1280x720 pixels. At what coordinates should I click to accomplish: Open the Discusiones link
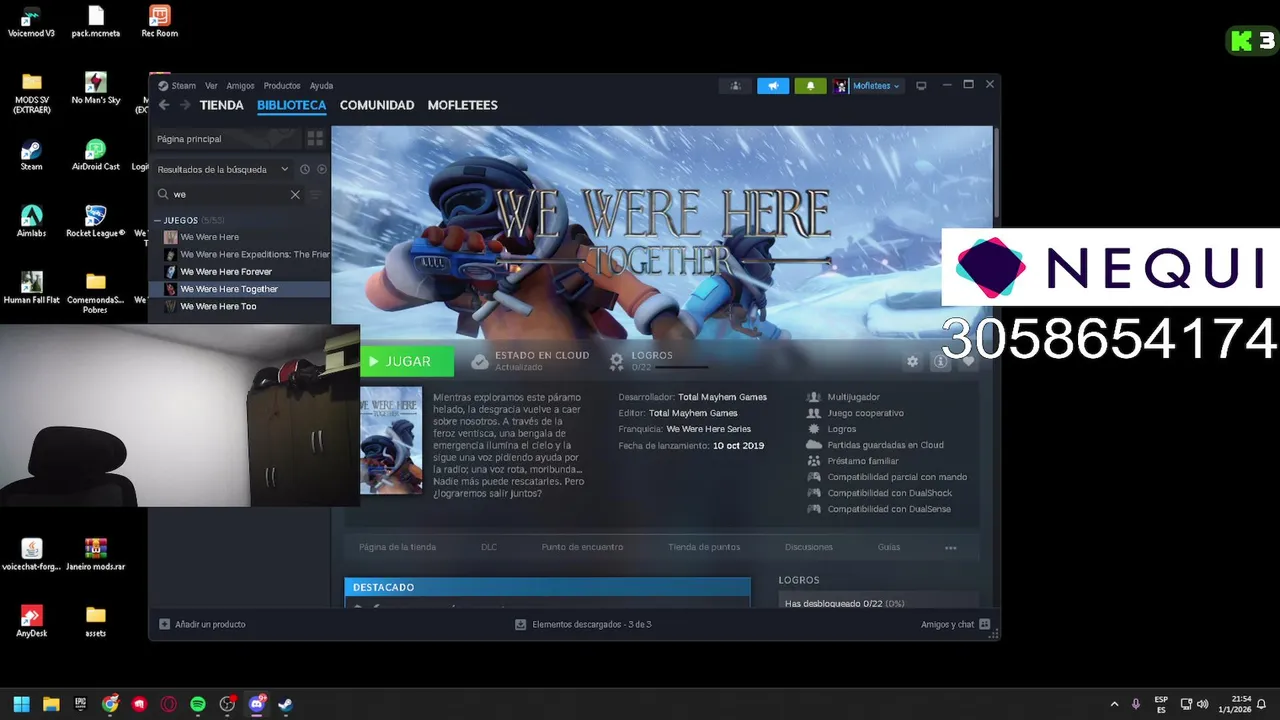pos(809,547)
